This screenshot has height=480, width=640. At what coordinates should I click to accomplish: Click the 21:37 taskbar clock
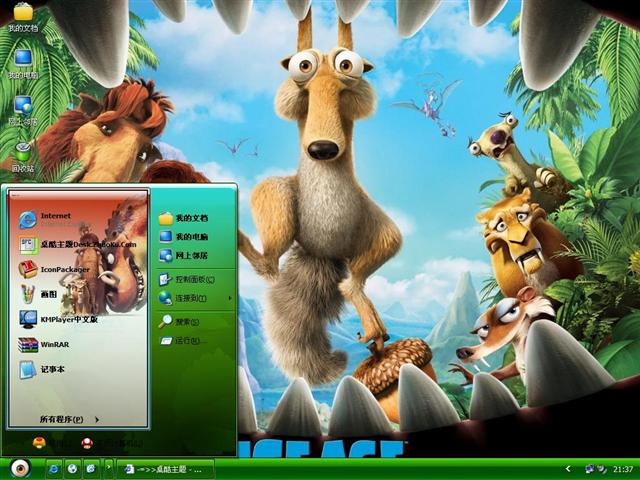pyautogui.click(x=623, y=469)
